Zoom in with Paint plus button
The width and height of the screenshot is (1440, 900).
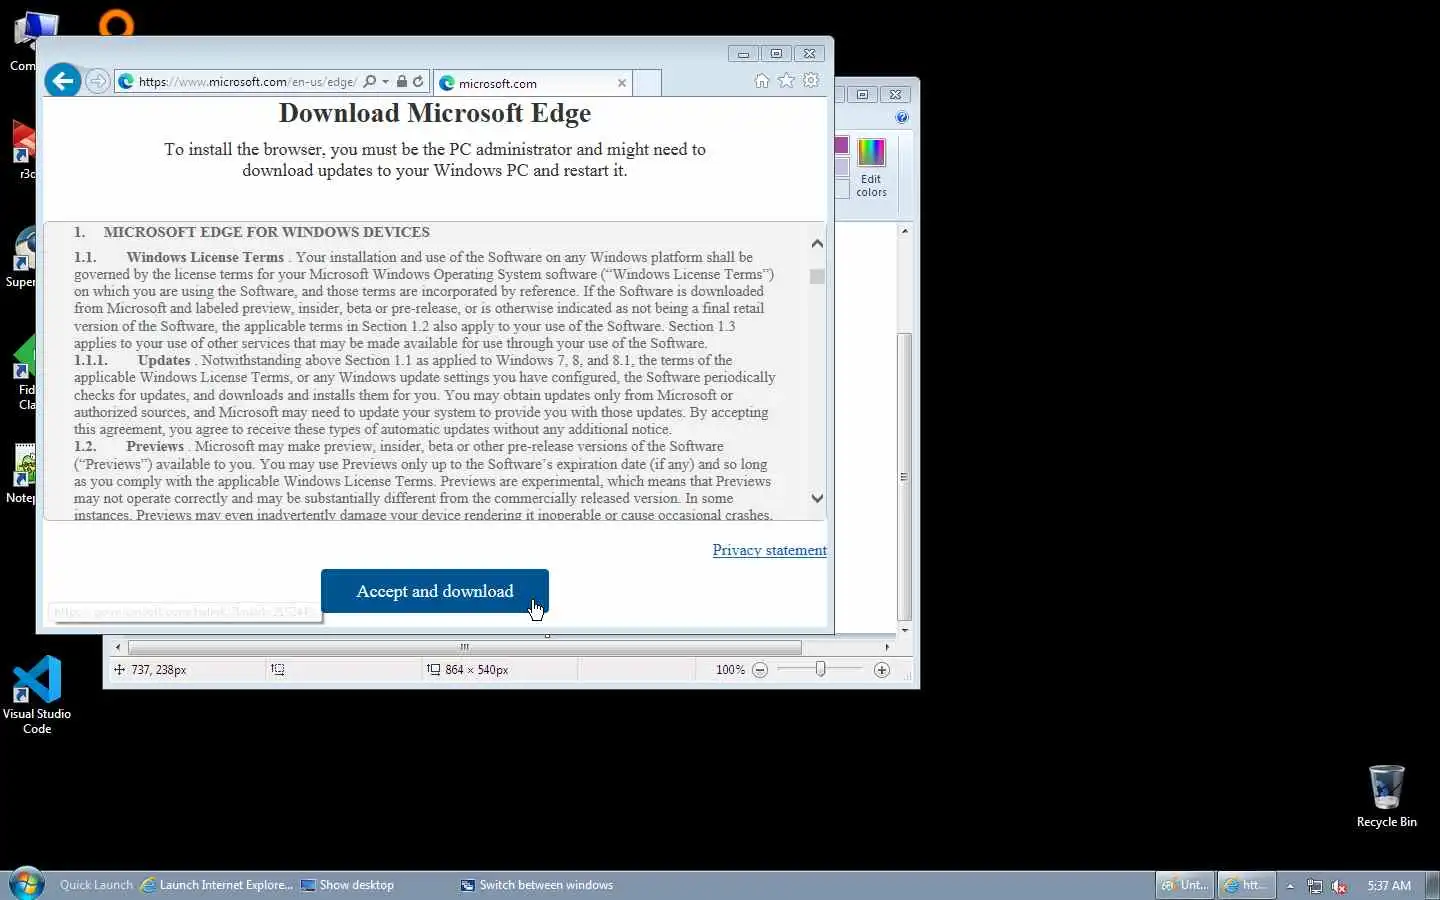coord(882,670)
